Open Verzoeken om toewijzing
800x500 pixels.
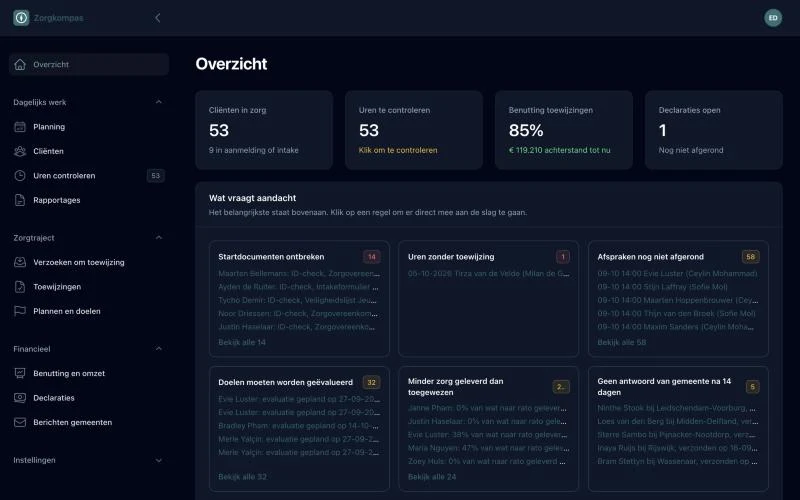tap(89, 262)
